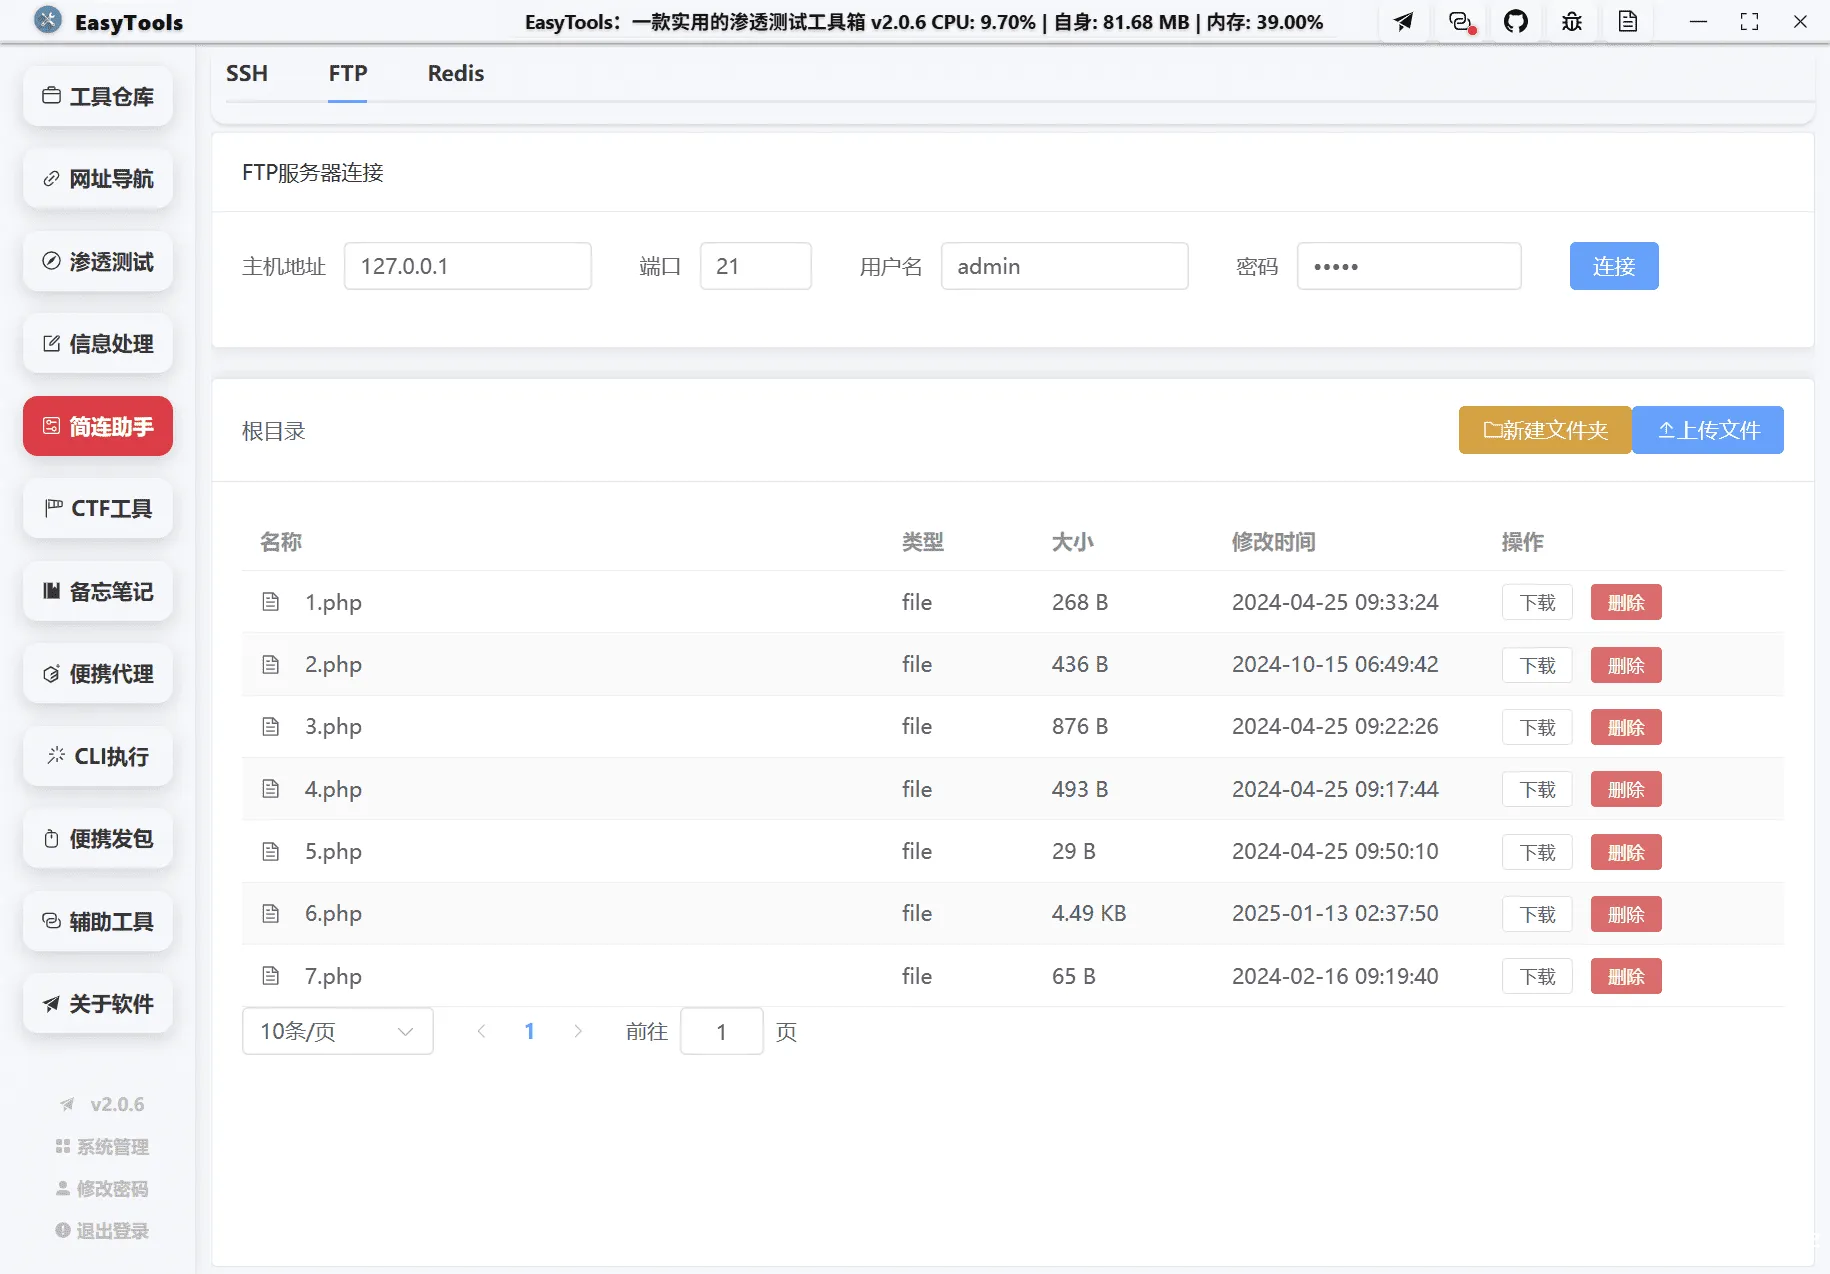Delete the 3.php file
This screenshot has height=1274, width=1830.
click(1625, 727)
